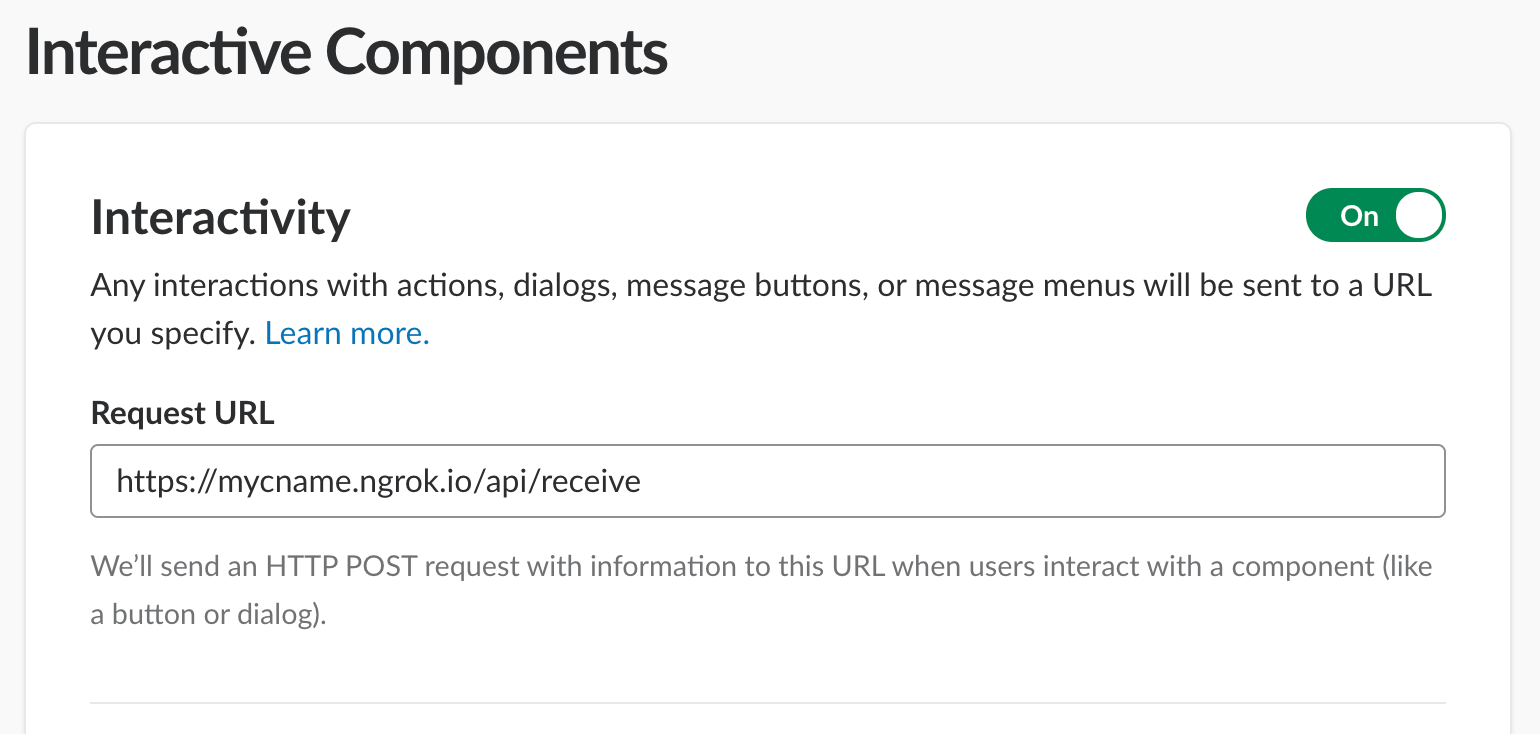Click the "a button or dialog)." helper line
The image size is (1540, 734).
pos(208,614)
